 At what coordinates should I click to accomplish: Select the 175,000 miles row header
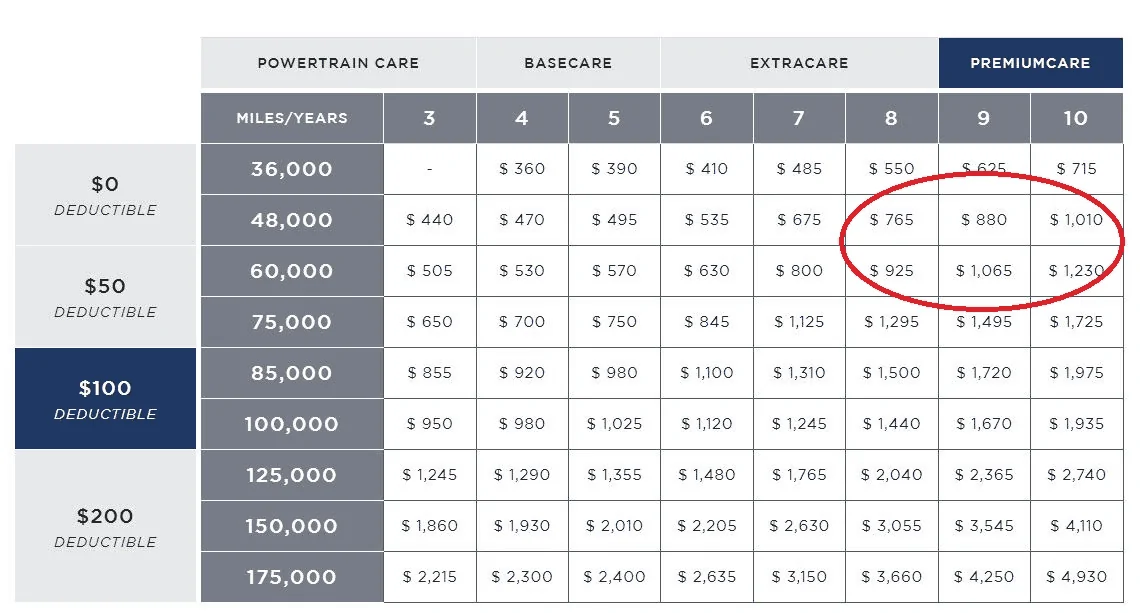(292, 577)
